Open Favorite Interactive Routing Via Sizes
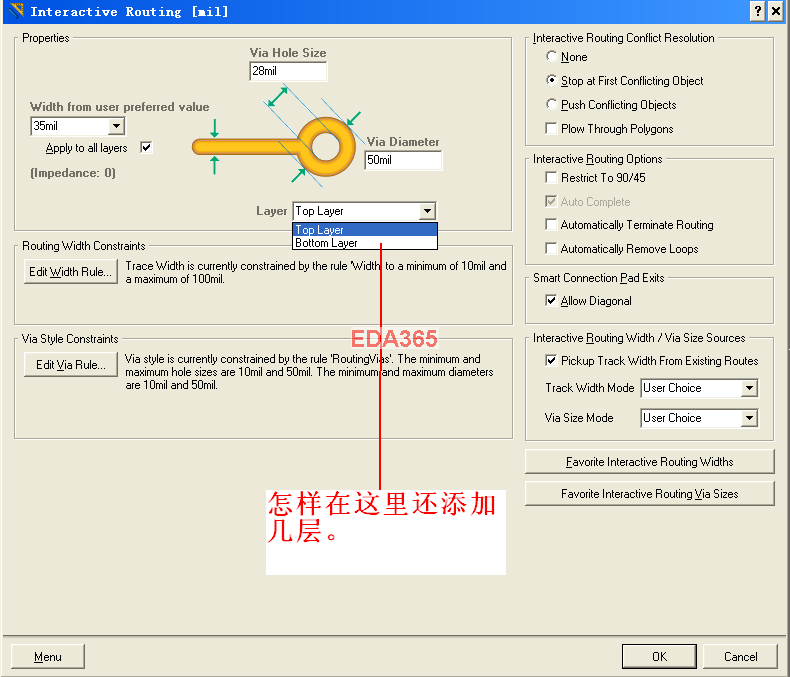This screenshot has height=677, width=790. point(649,494)
